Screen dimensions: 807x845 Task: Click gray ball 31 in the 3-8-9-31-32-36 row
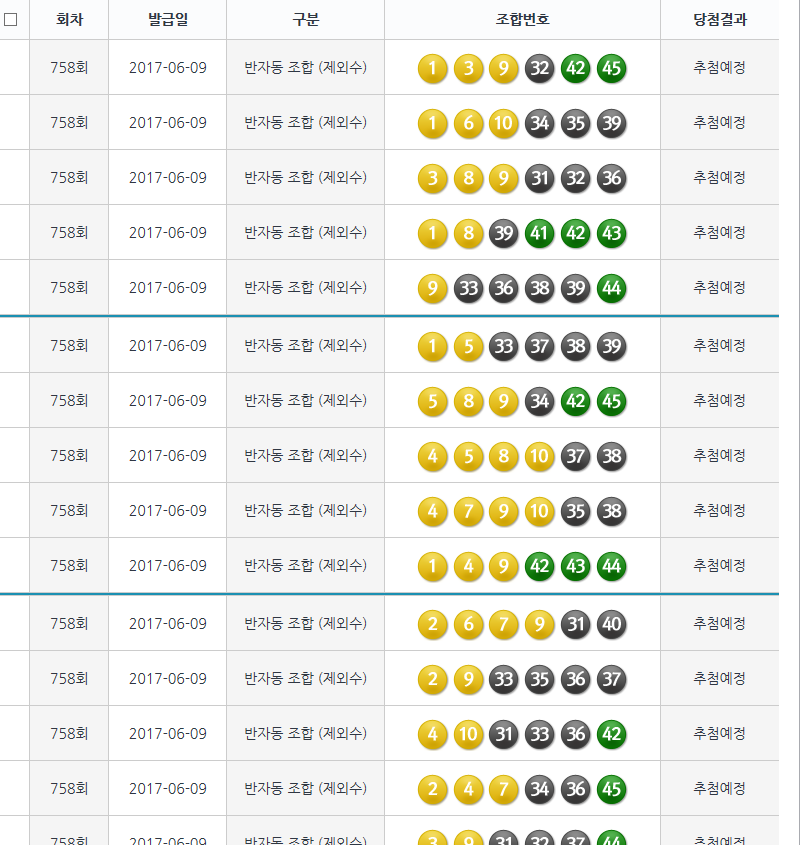(x=540, y=178)
